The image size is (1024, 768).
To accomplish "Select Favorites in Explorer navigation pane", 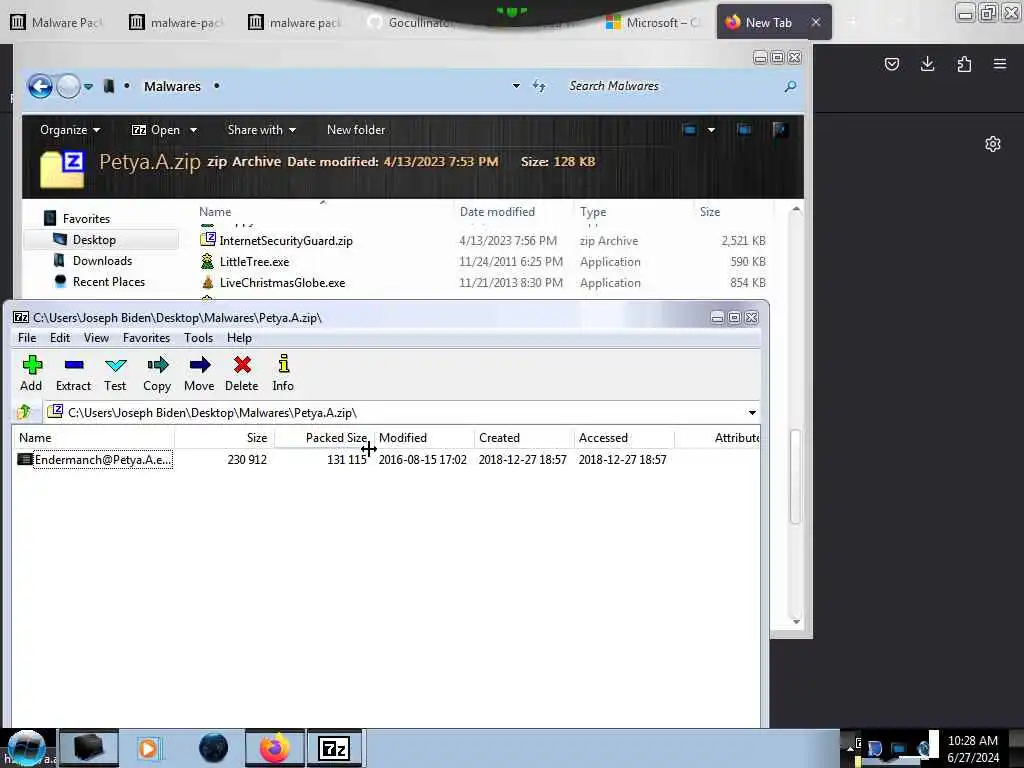I will coord(86,219).
